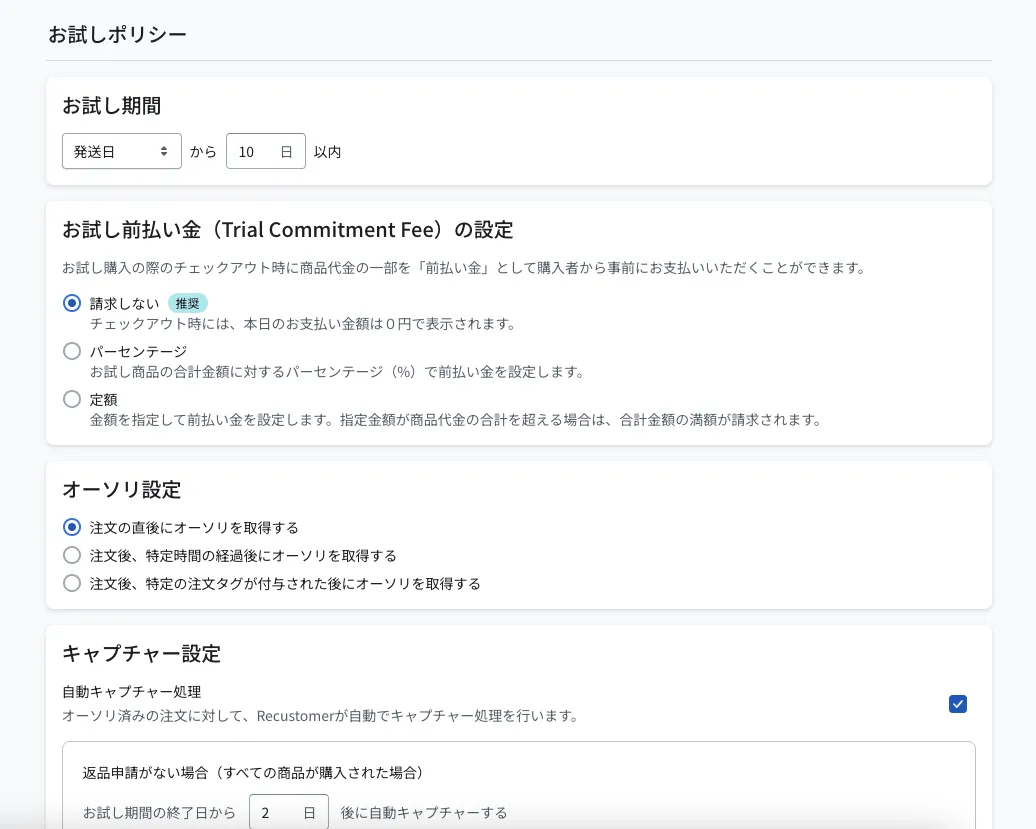The height and width of the screenshot is (829, 1036).
Task: Choose 注文の直後にオーソリを取得する
Action: pos(72,527)
